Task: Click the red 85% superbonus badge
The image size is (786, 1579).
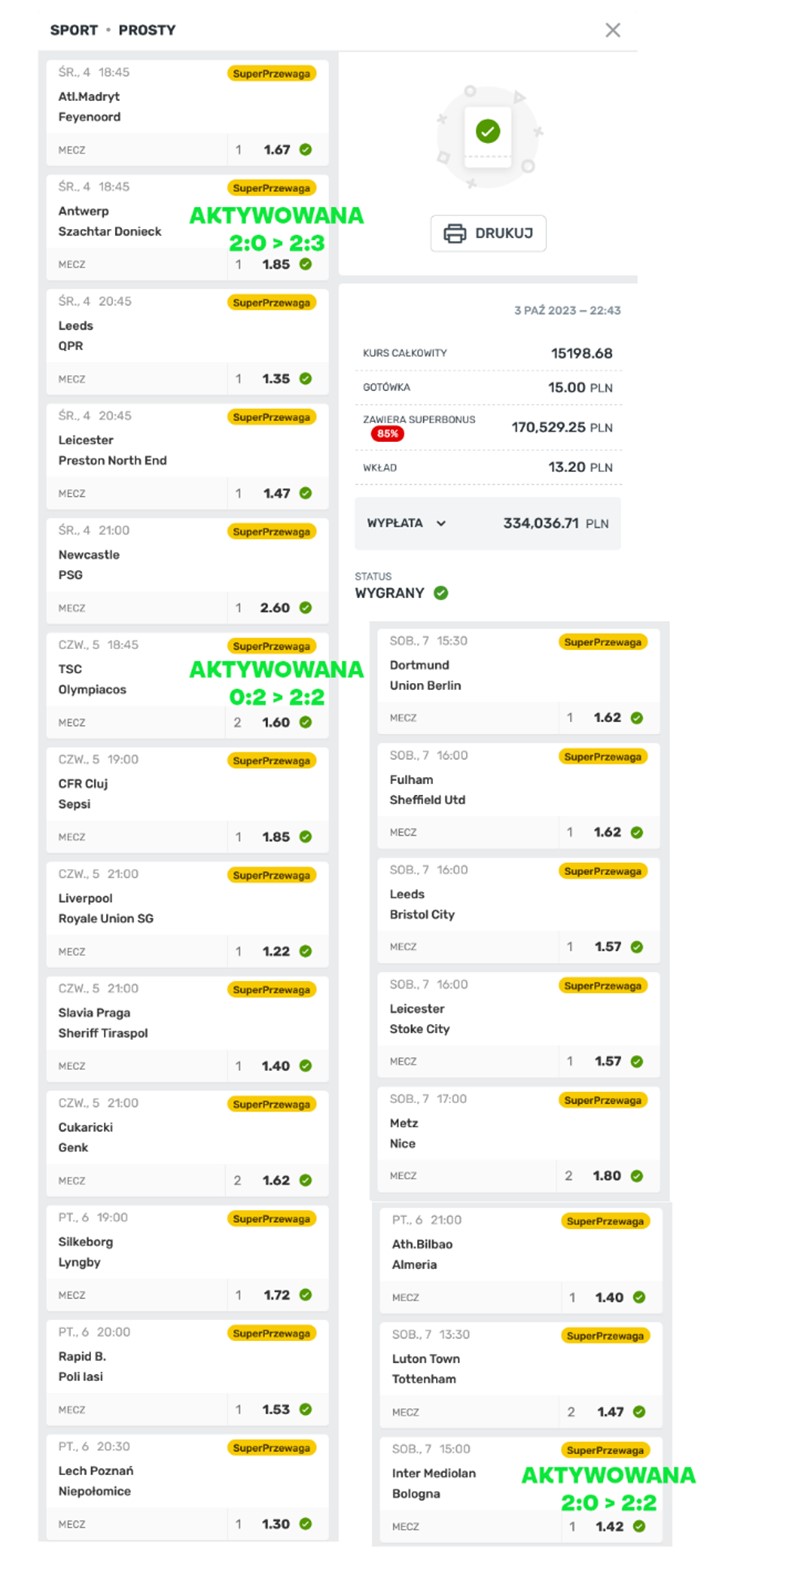Action: [x=388, y=434]
